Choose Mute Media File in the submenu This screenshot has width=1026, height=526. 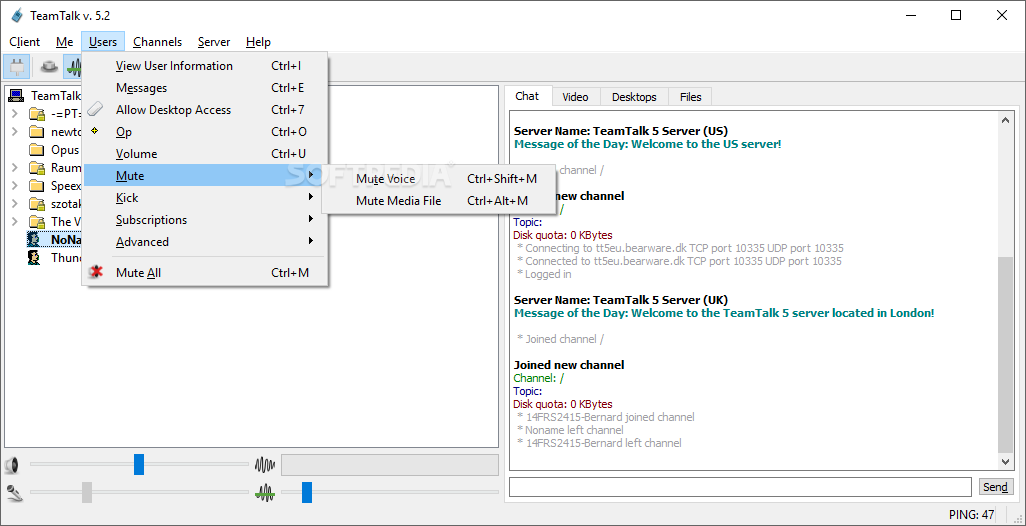click(x=439, y=201)
